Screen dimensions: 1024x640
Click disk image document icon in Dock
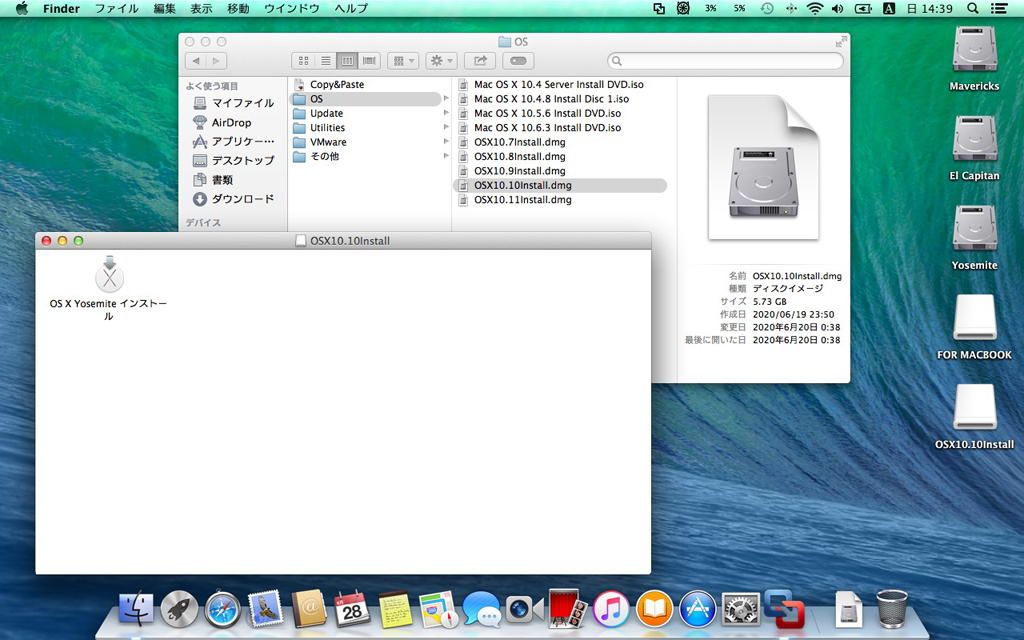tap(848, 610)
